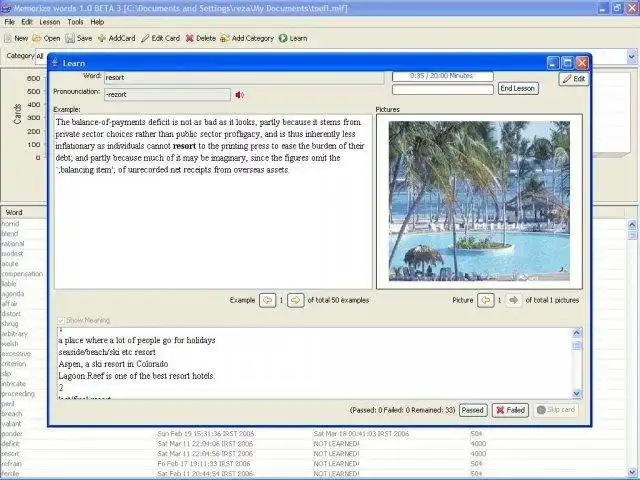Select the word 'excessive' in the list

(x=16, y=354)
